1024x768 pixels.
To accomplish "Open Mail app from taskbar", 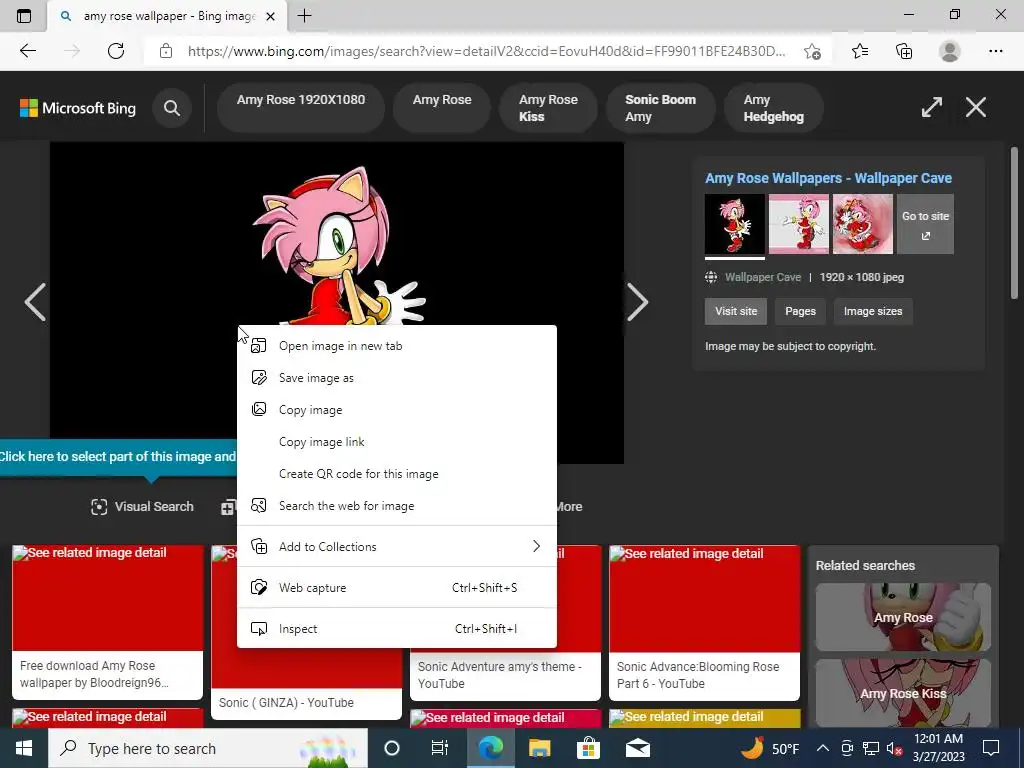I will (x=637, y=748).
